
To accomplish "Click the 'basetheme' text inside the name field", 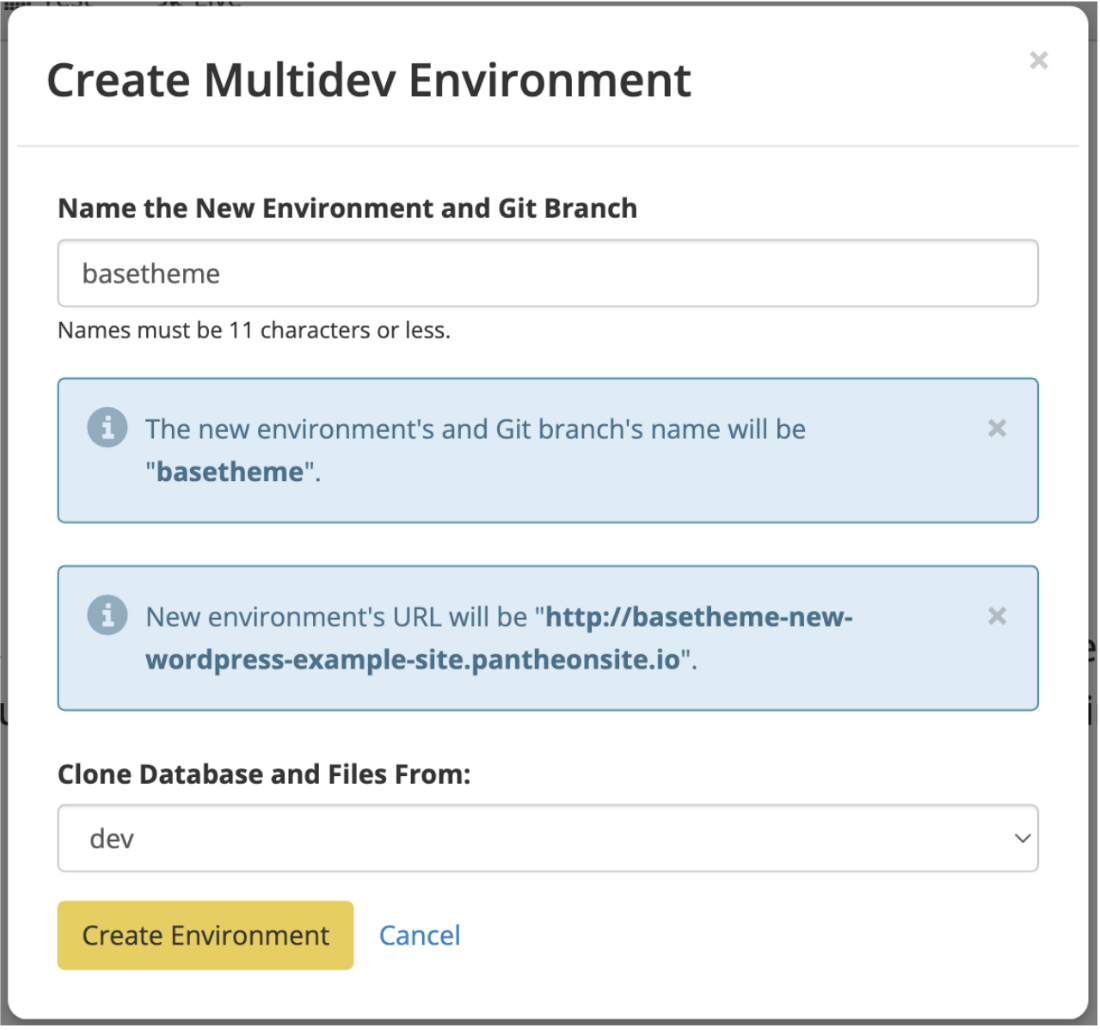I will pos(151,273).
